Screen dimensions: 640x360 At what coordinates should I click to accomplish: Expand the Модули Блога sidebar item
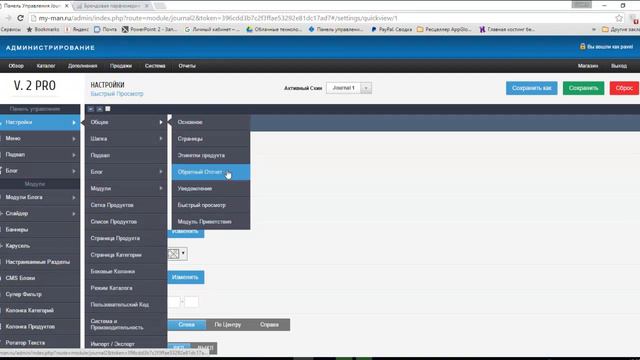[x=40, y=197]
